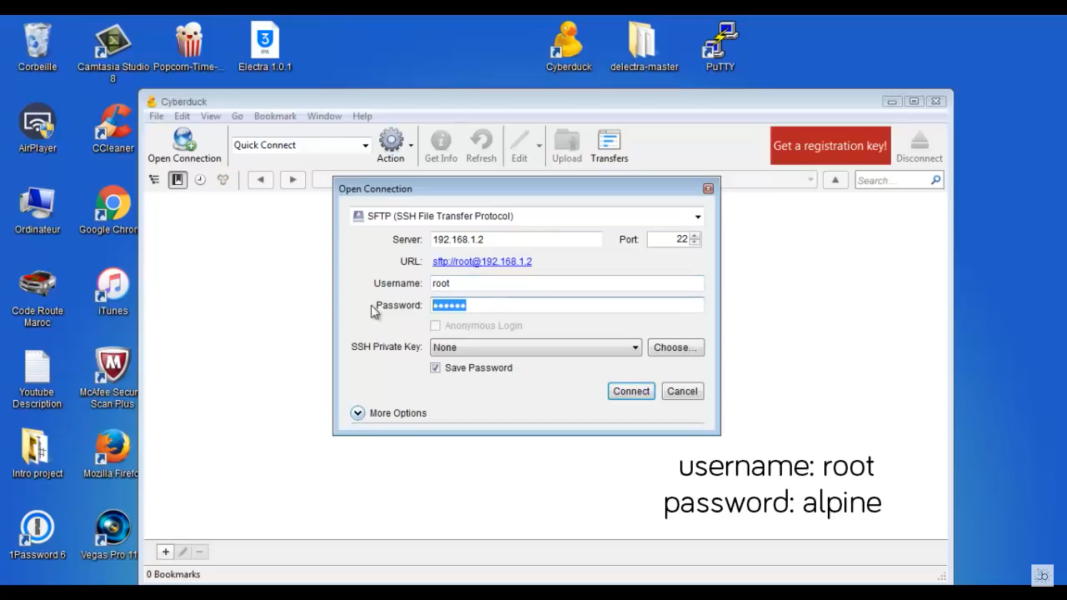
Task: Open the Corbeille recycle bin
Action: [37, 46]
